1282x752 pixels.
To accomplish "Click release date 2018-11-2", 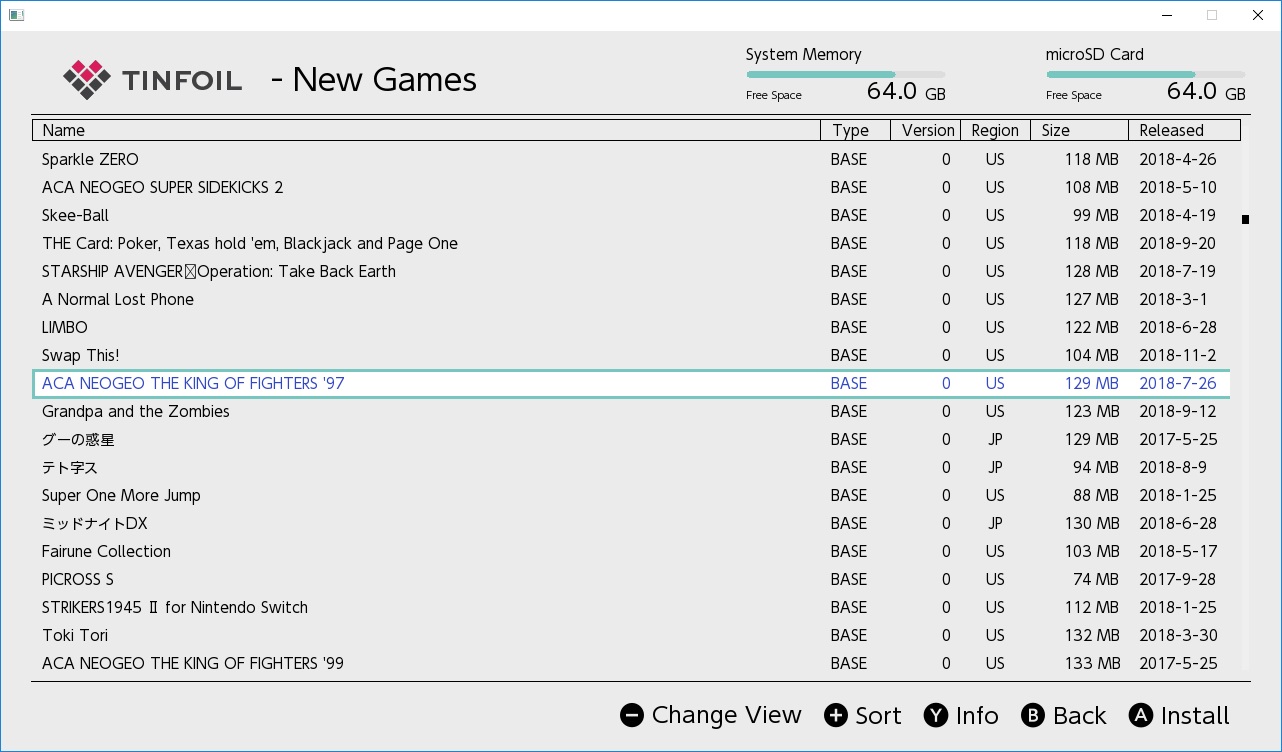I will pyautogui.click(x=1179, y=355).
